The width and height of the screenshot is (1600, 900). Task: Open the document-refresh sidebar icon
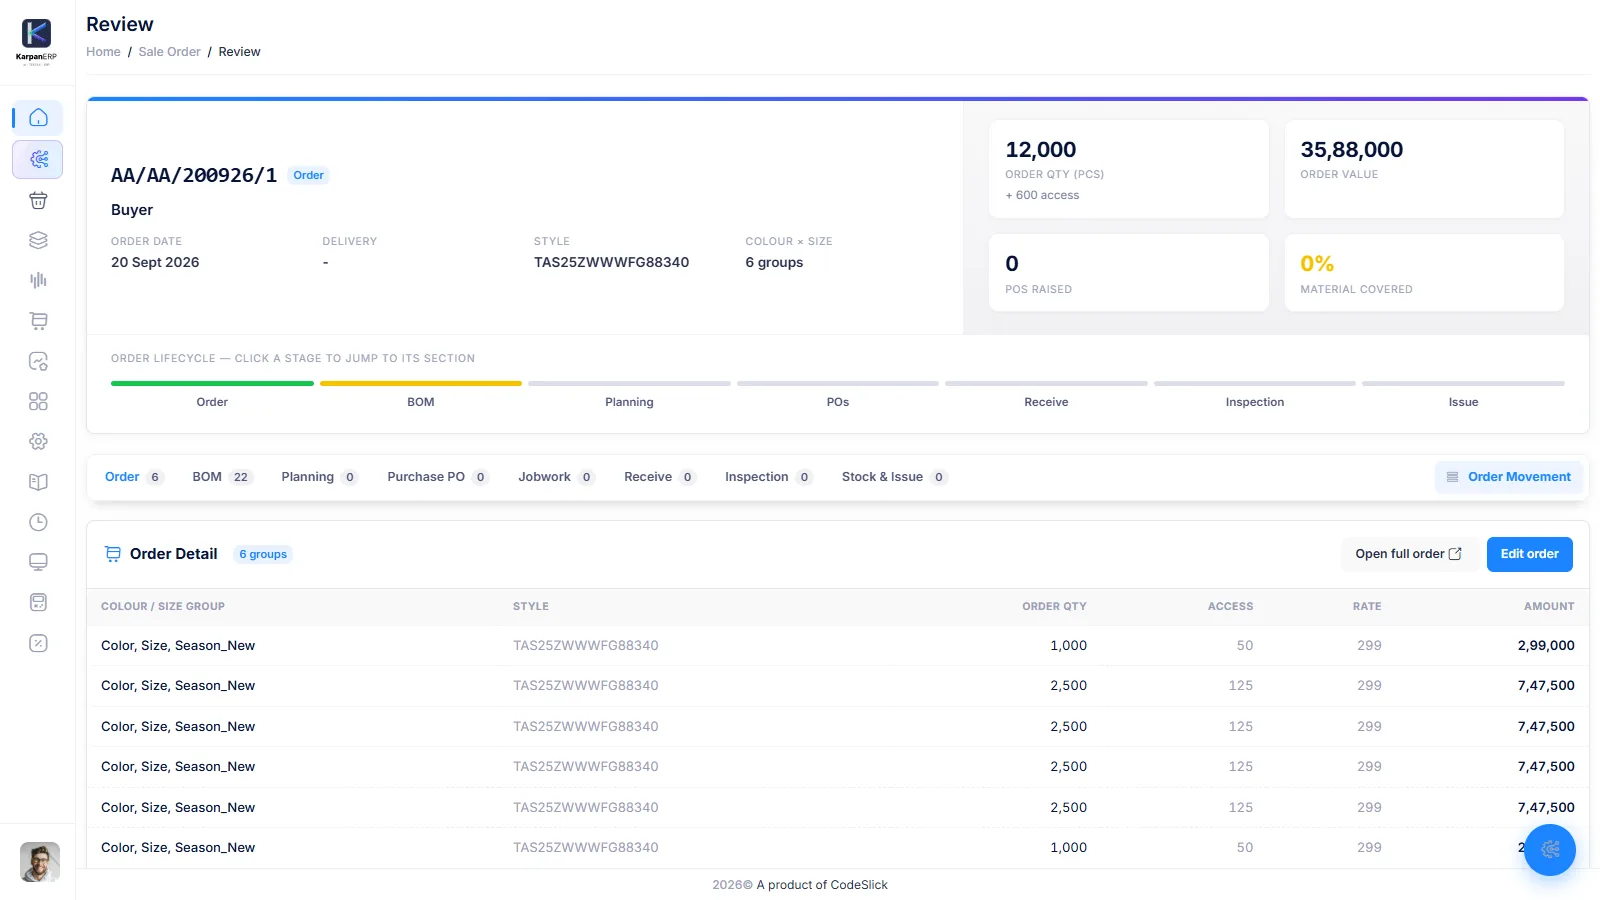(x=38, y=361)
